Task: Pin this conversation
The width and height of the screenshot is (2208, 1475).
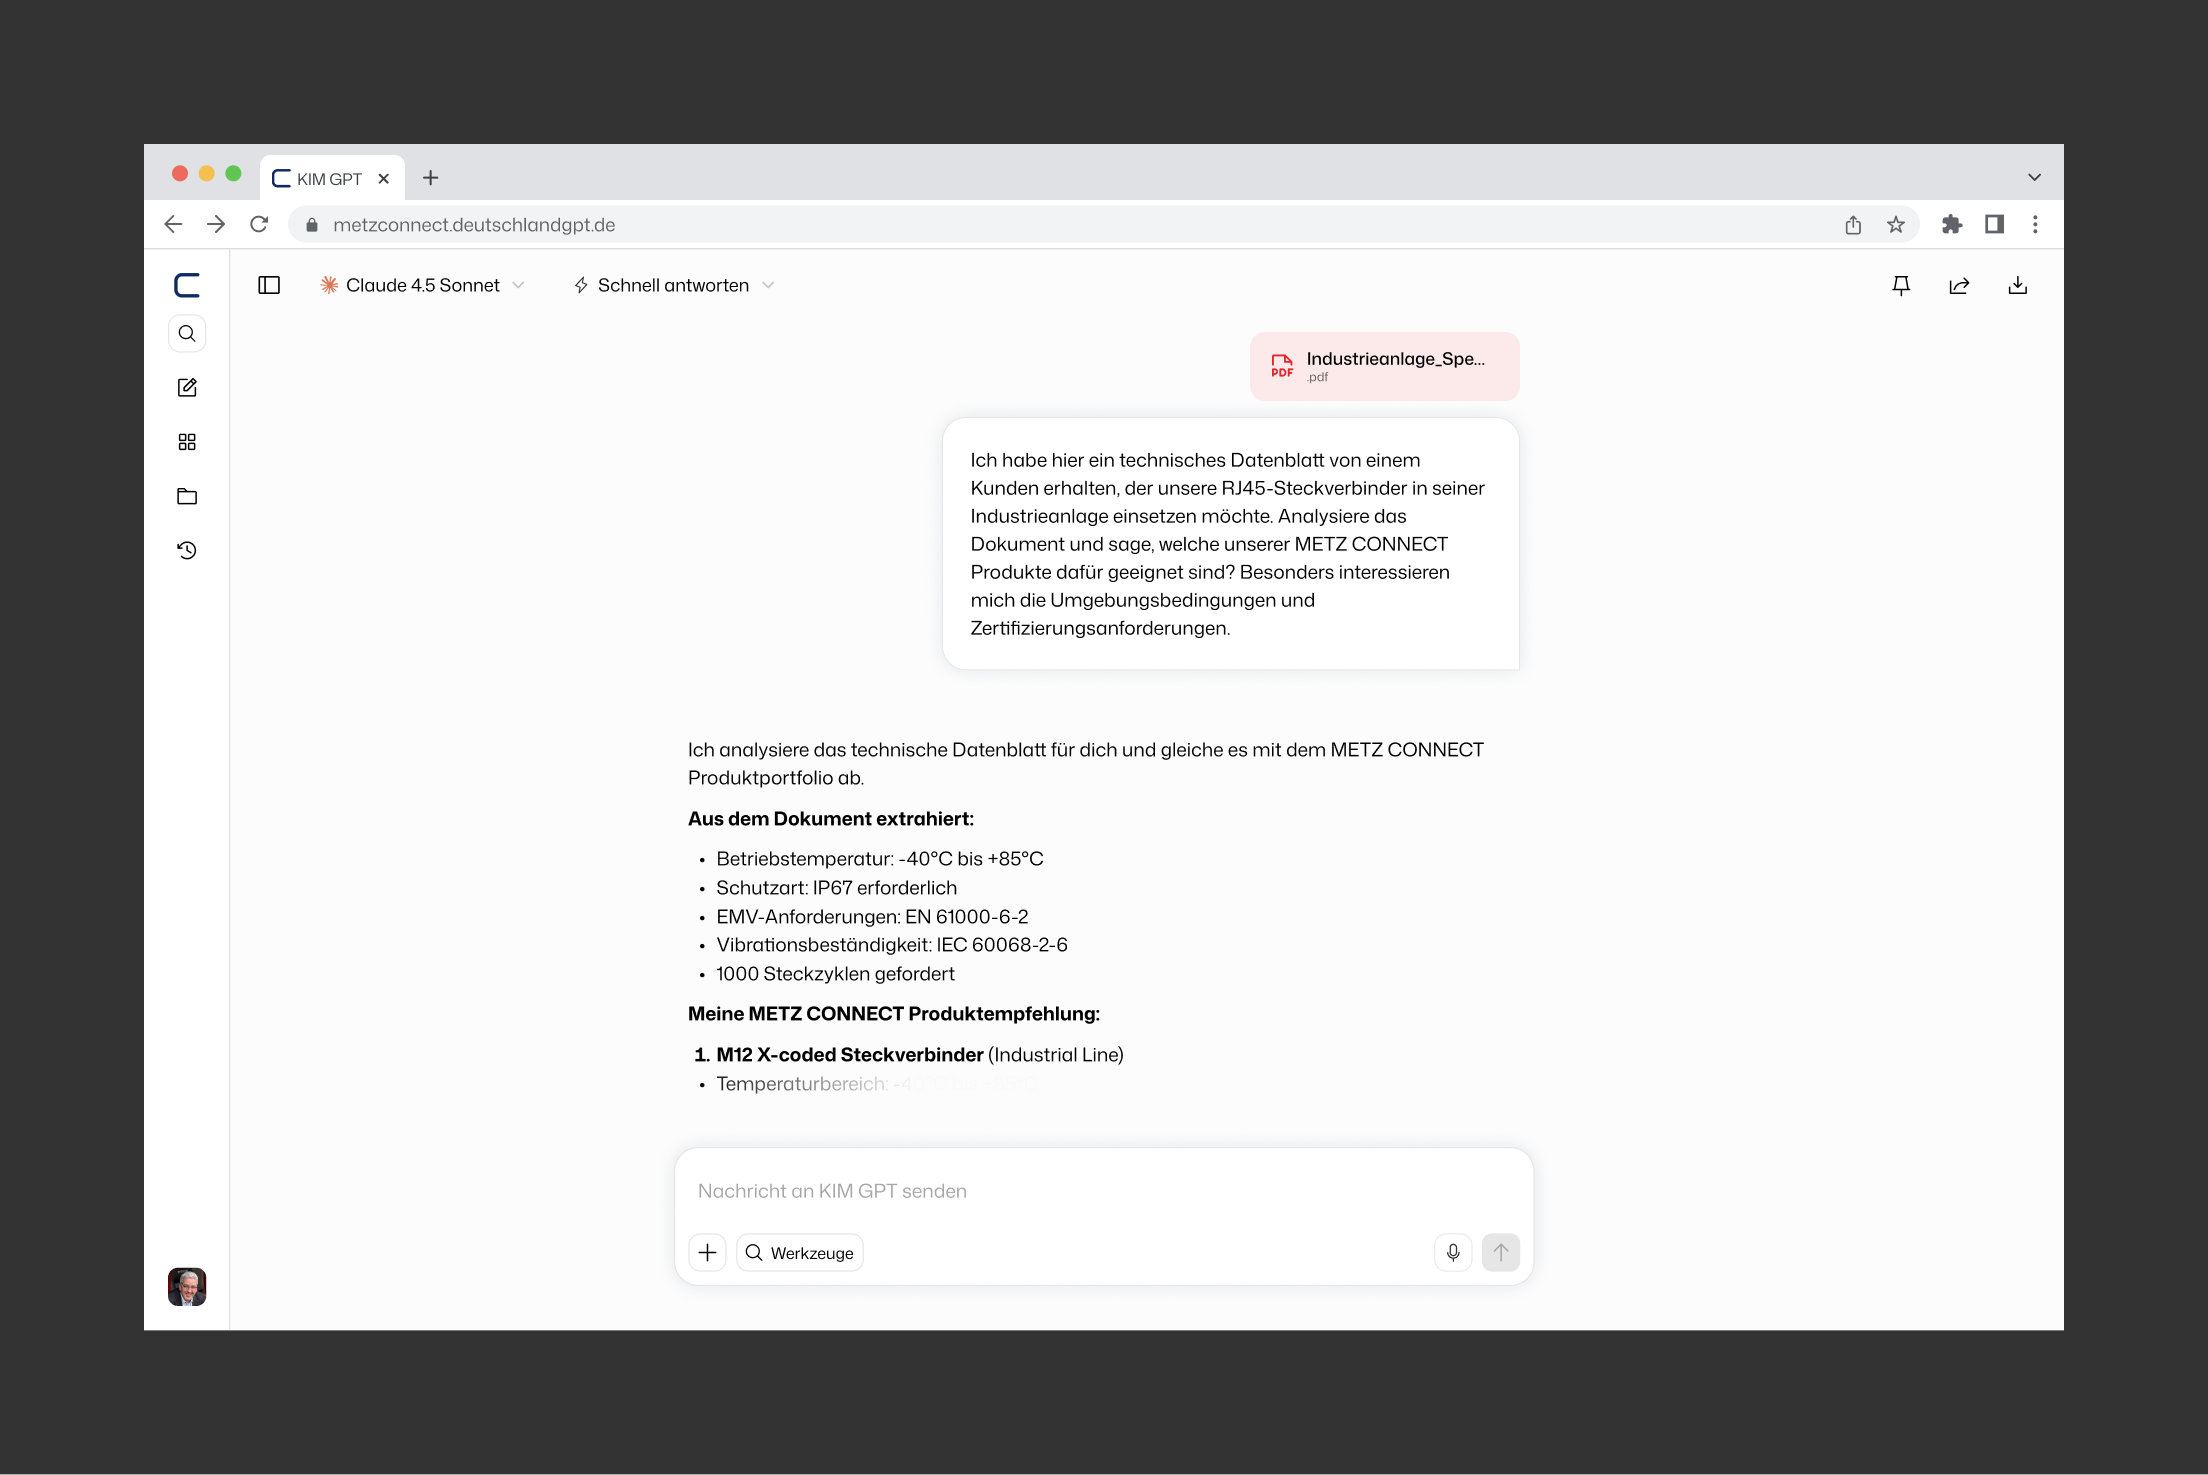Action: (x=1901, y=285)
